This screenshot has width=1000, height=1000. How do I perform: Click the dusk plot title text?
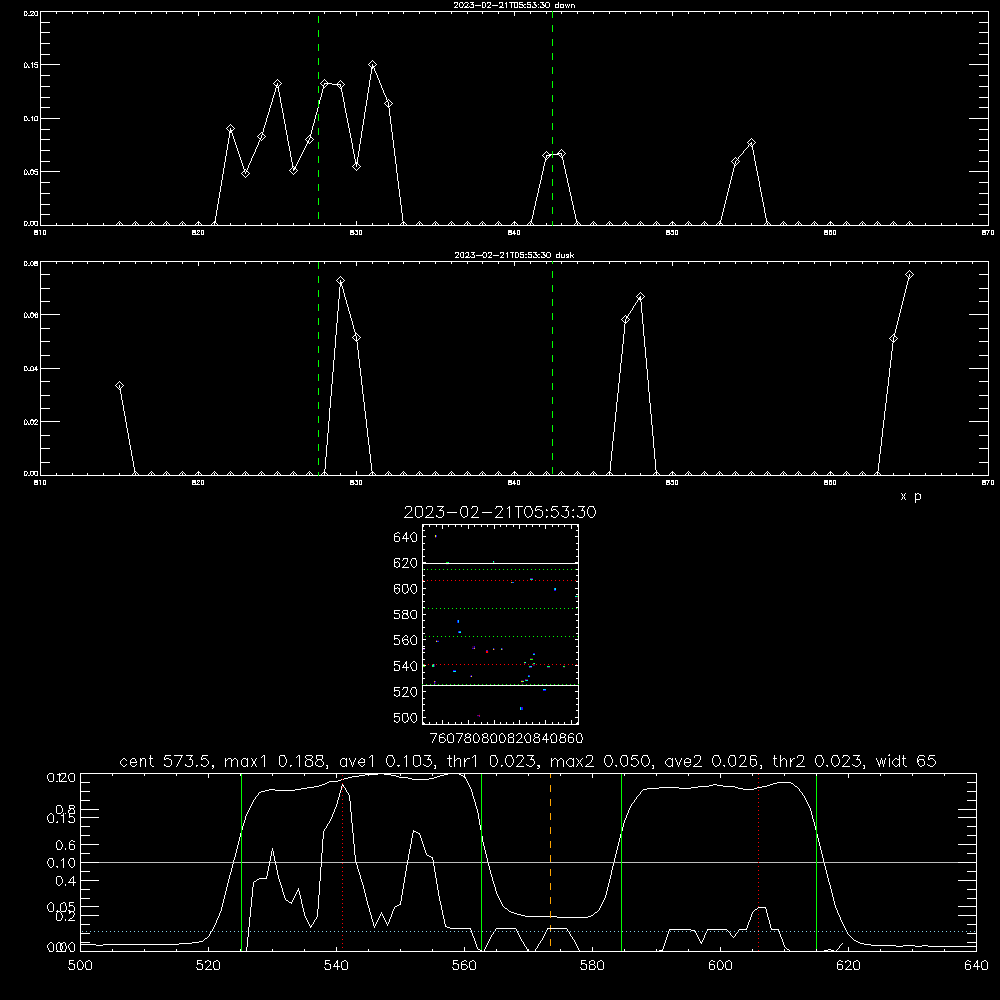(x=514, y=255)
